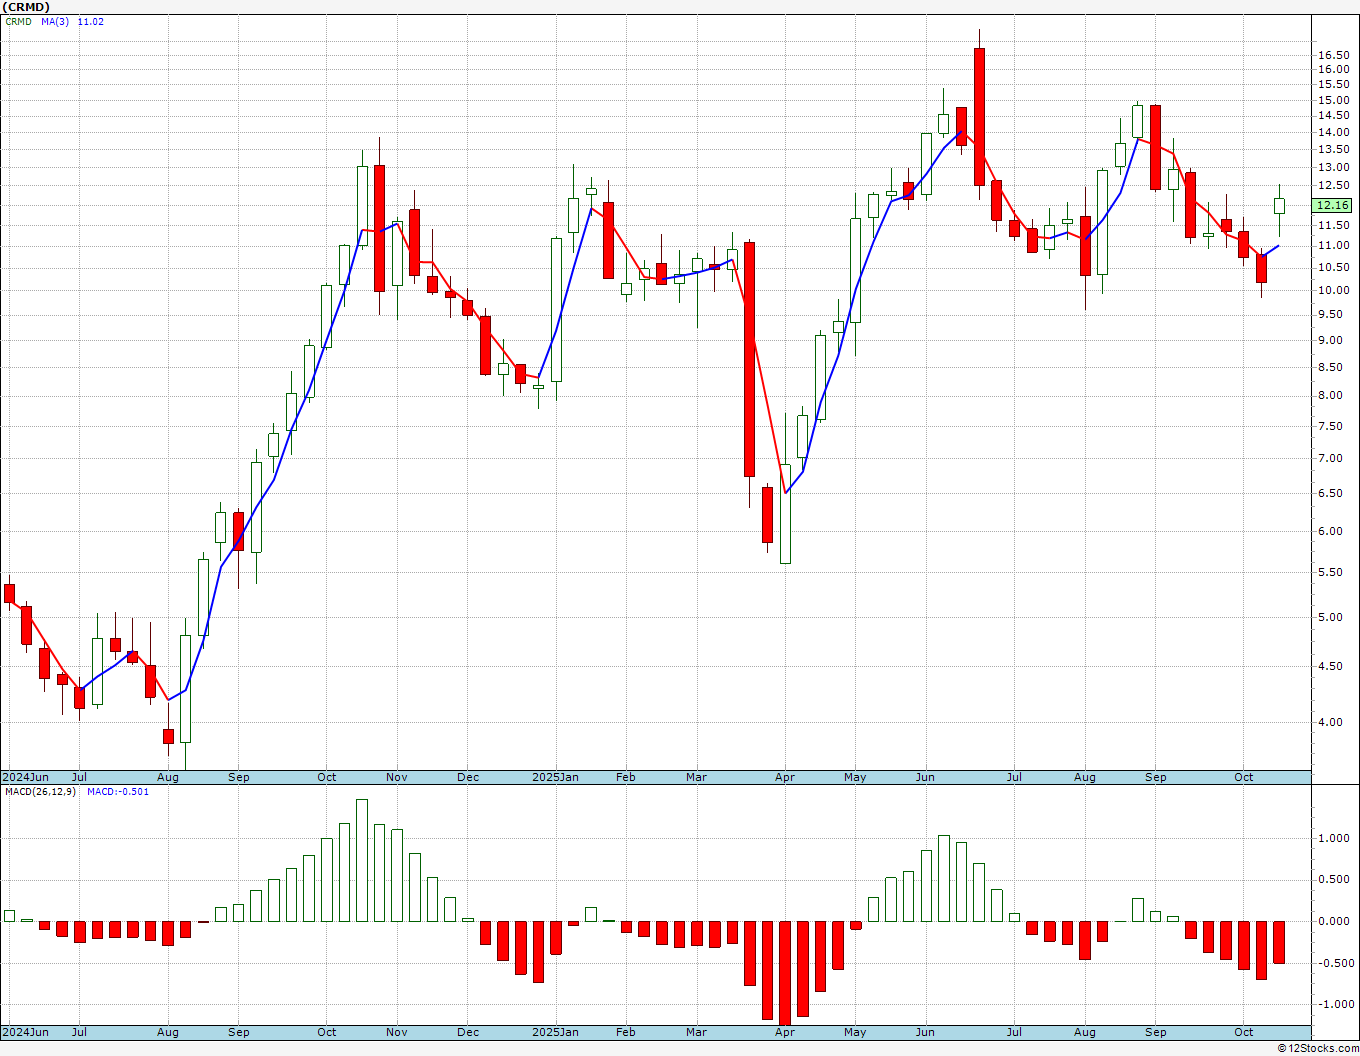Select Dec on the price chart date axis

click(x=467, y=777)
